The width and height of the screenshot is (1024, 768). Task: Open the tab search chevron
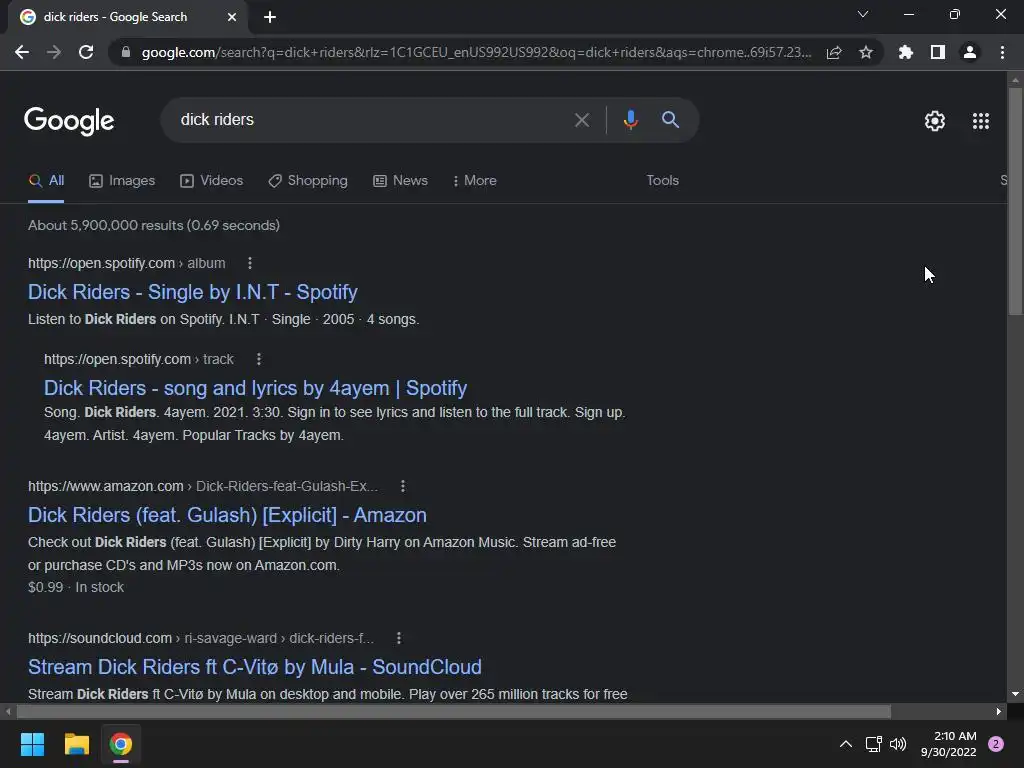point(863,14)
